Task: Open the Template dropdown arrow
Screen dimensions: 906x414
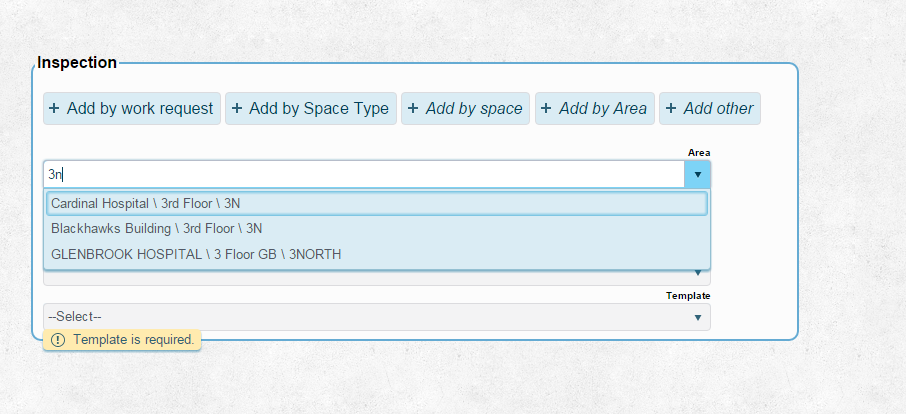Action: pyautogui.click(x=697, y=317)
